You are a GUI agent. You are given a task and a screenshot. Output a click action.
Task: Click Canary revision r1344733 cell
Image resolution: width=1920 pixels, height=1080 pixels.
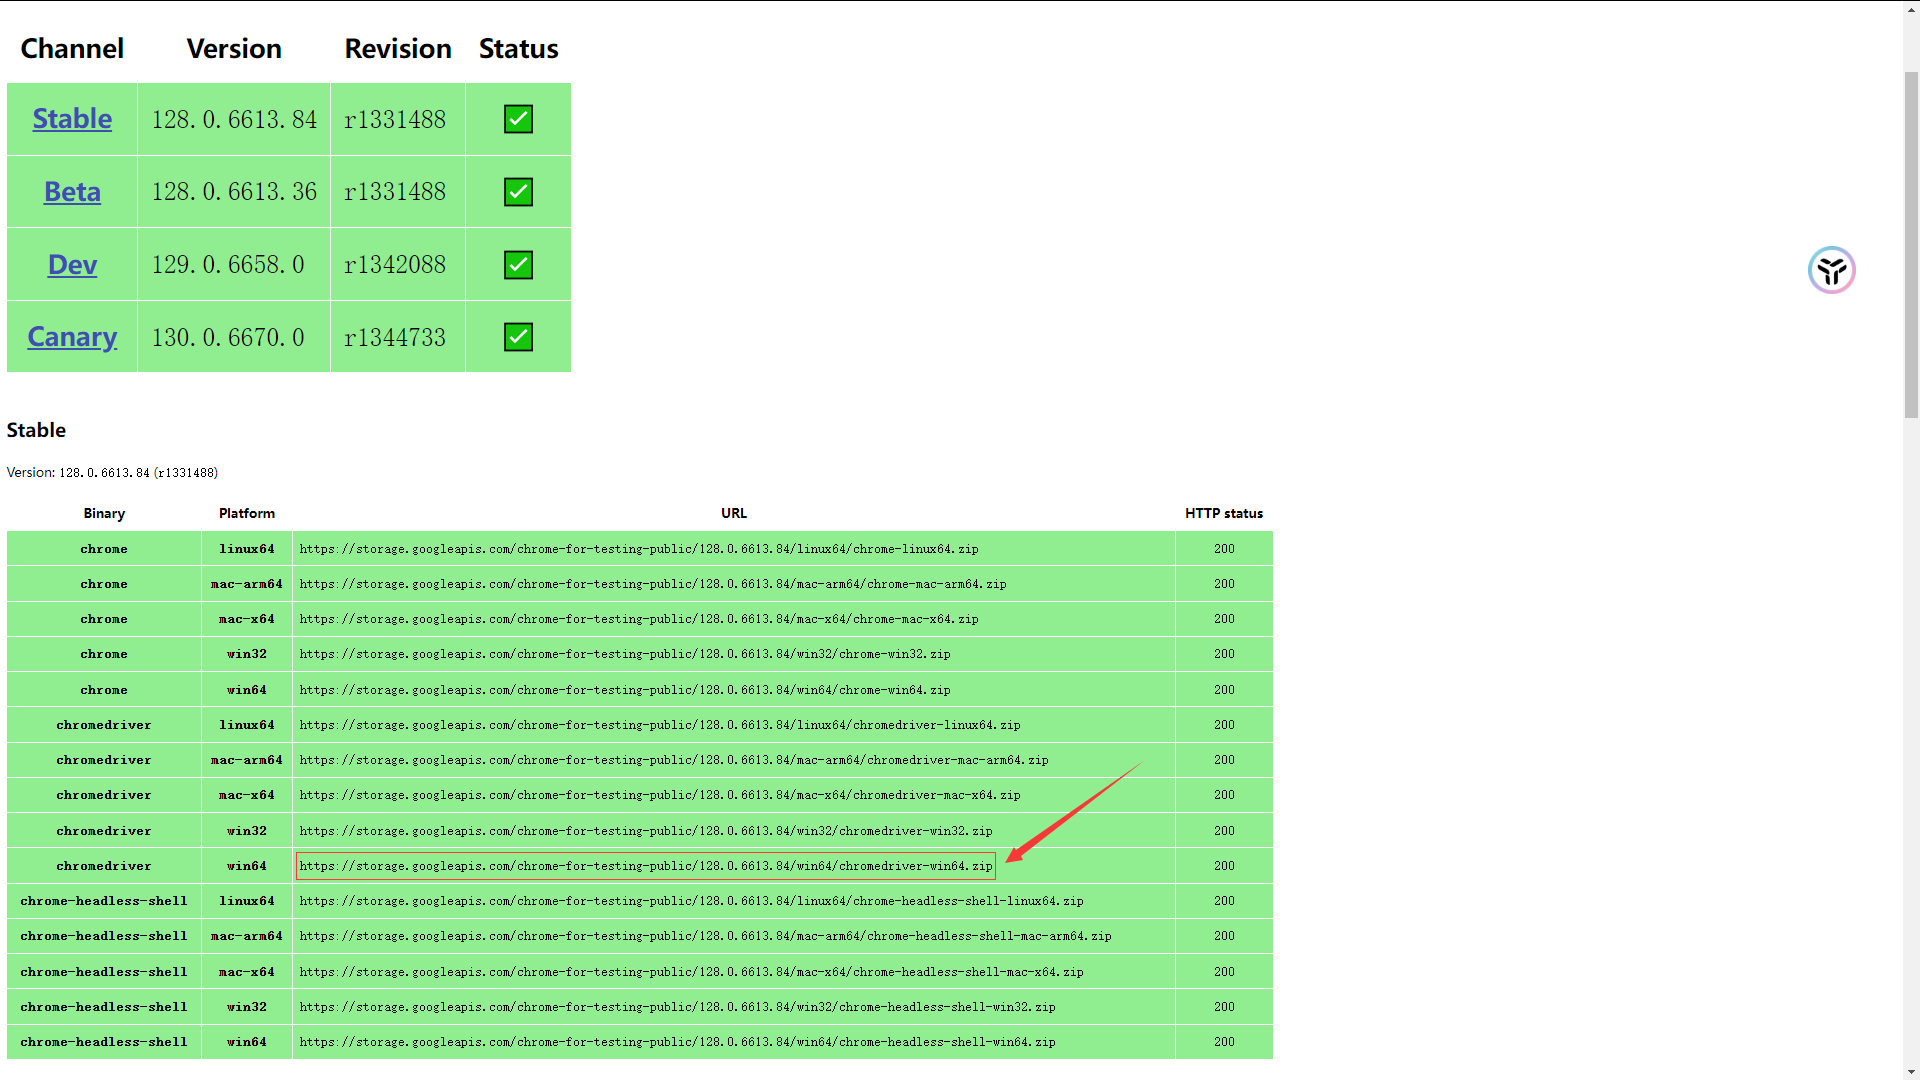[x=397, y=337]
